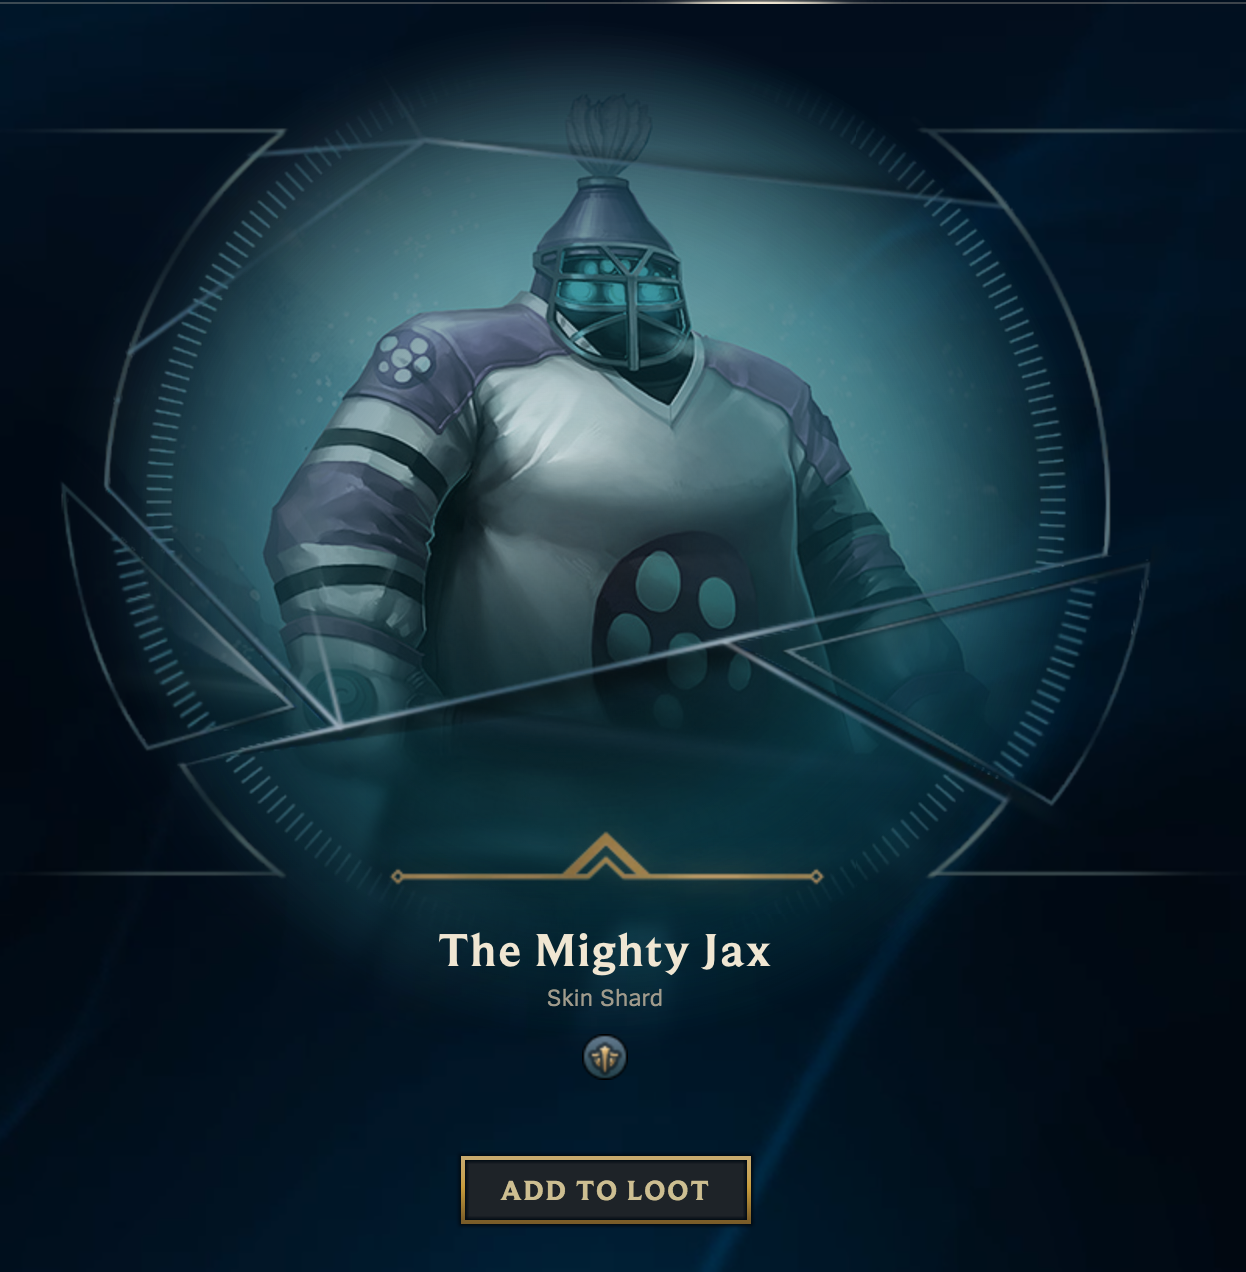
Task: Click the right diamond end of gold divider
Action: click(817, 877)
